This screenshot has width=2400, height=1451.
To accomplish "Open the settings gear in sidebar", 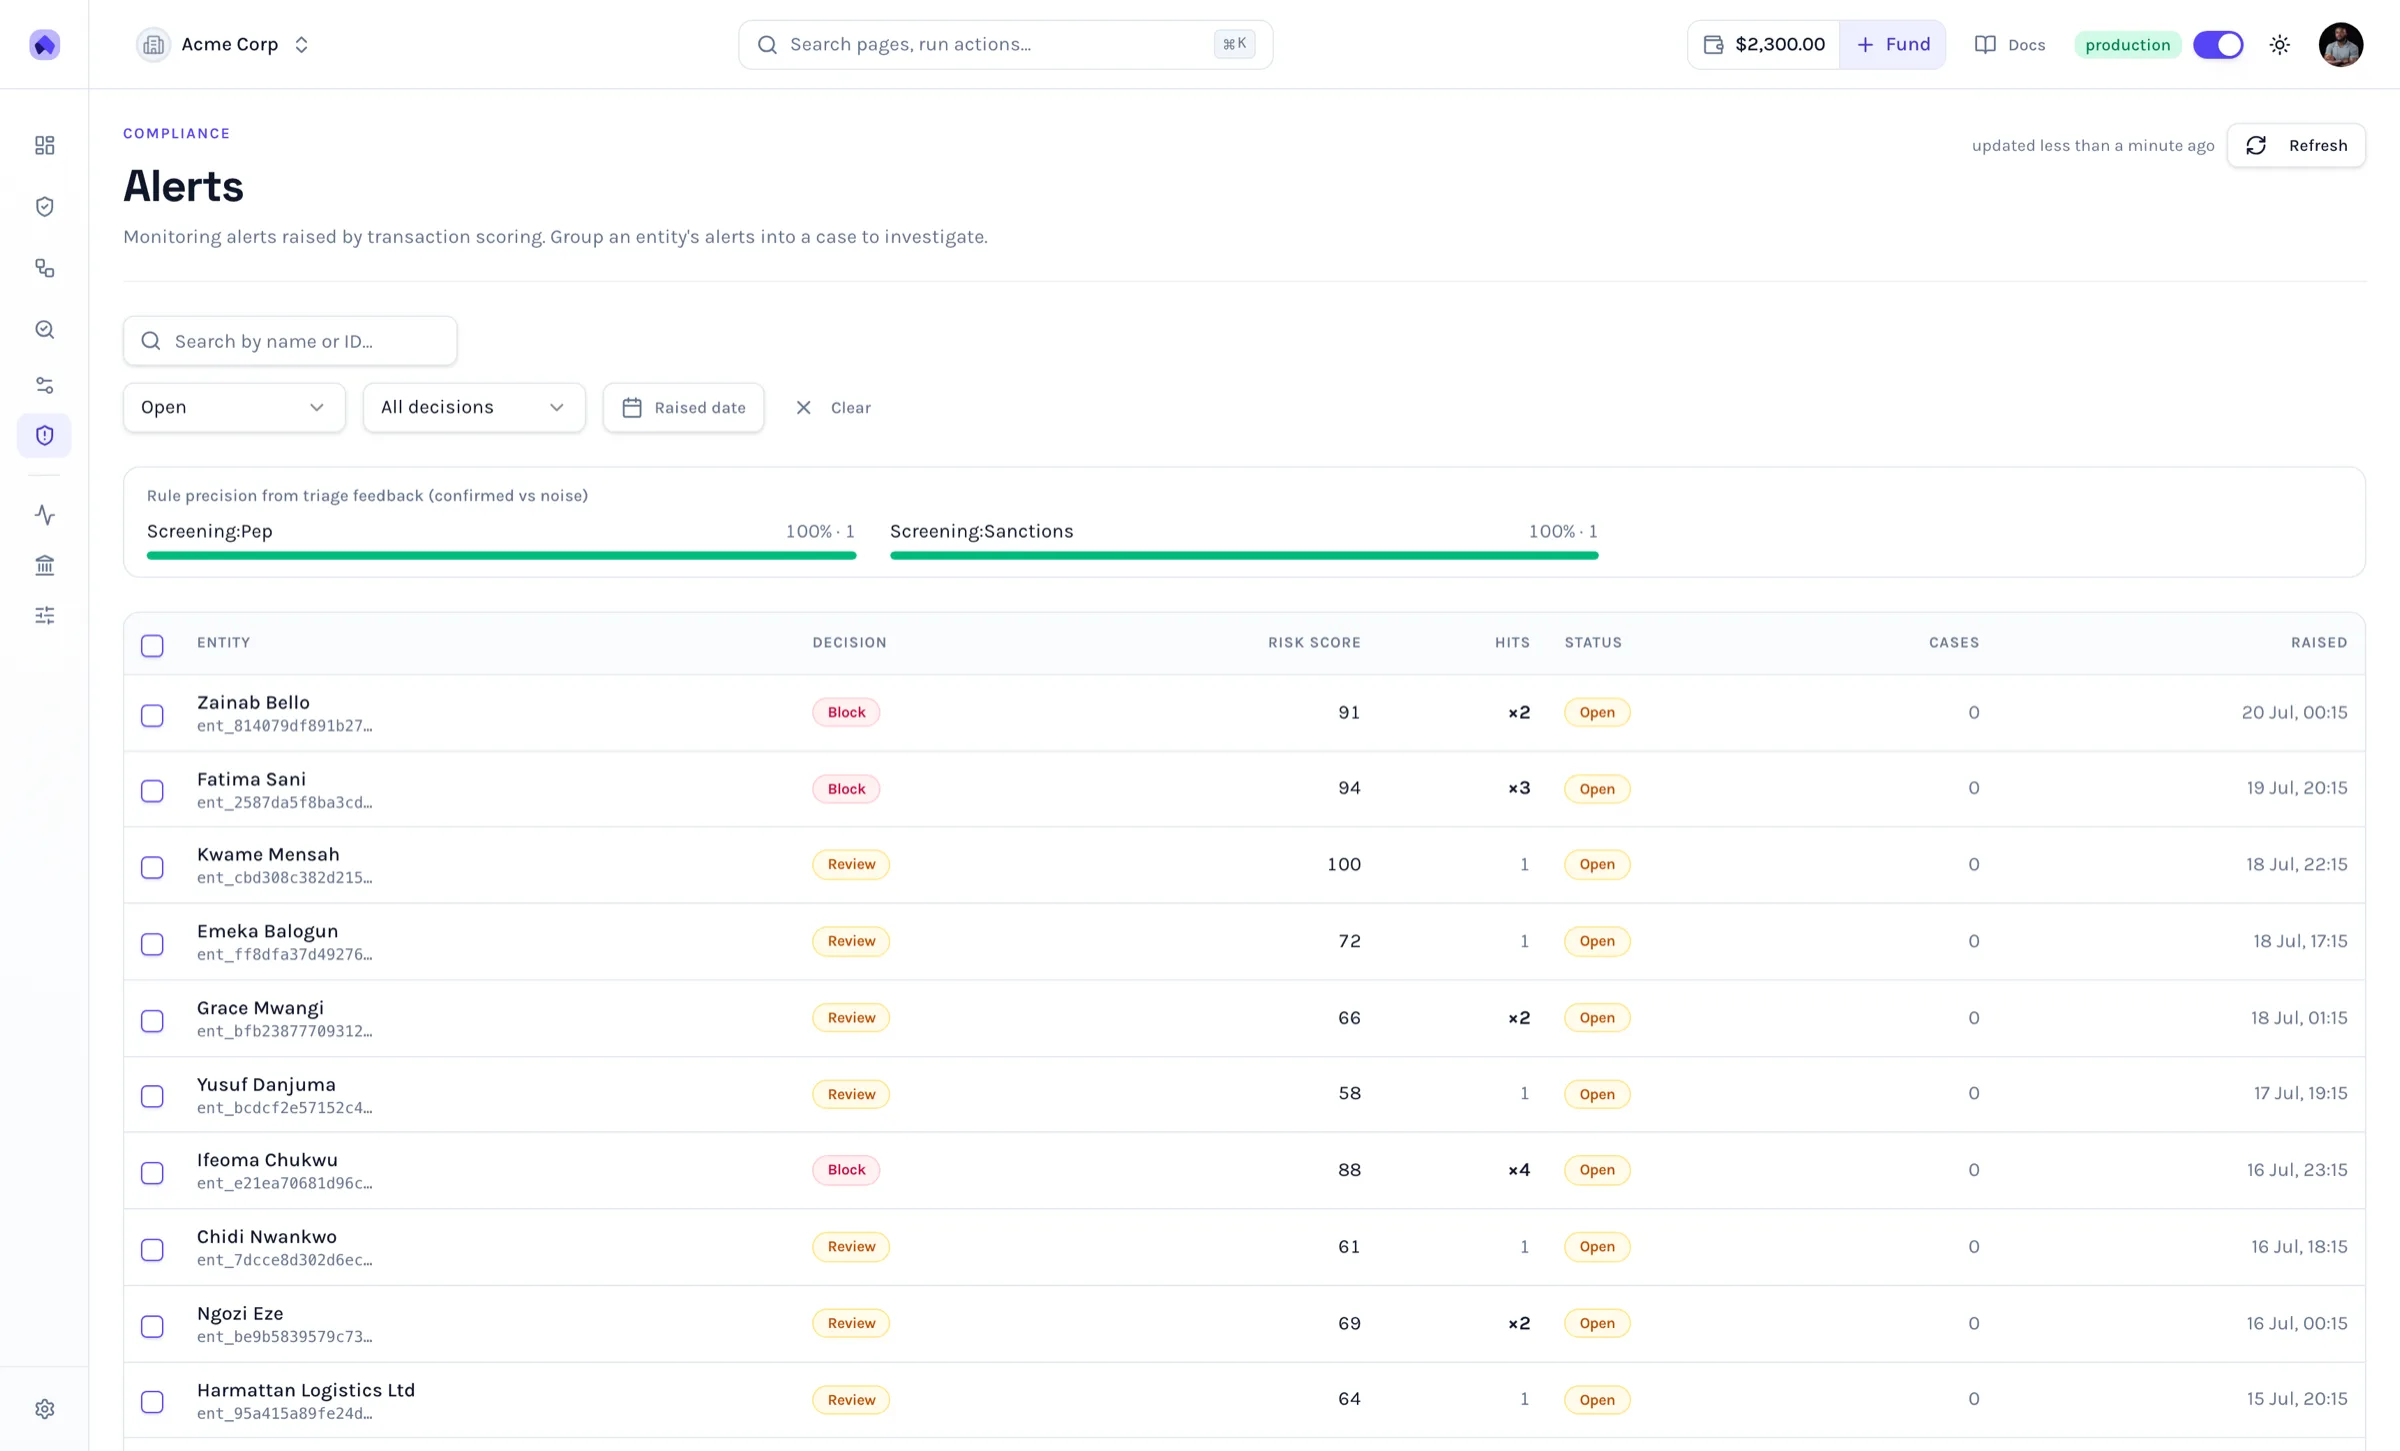I will (x=44, y=1409).
